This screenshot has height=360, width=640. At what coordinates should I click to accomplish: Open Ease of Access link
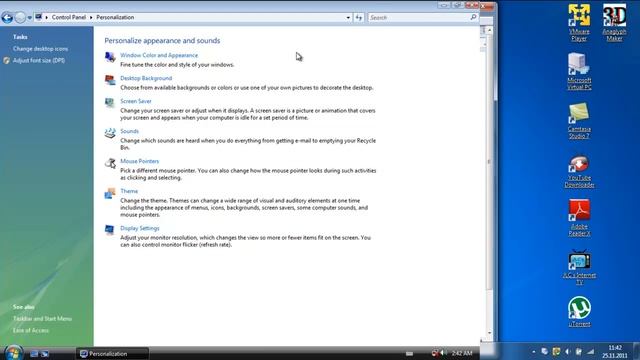pos(31,330)
